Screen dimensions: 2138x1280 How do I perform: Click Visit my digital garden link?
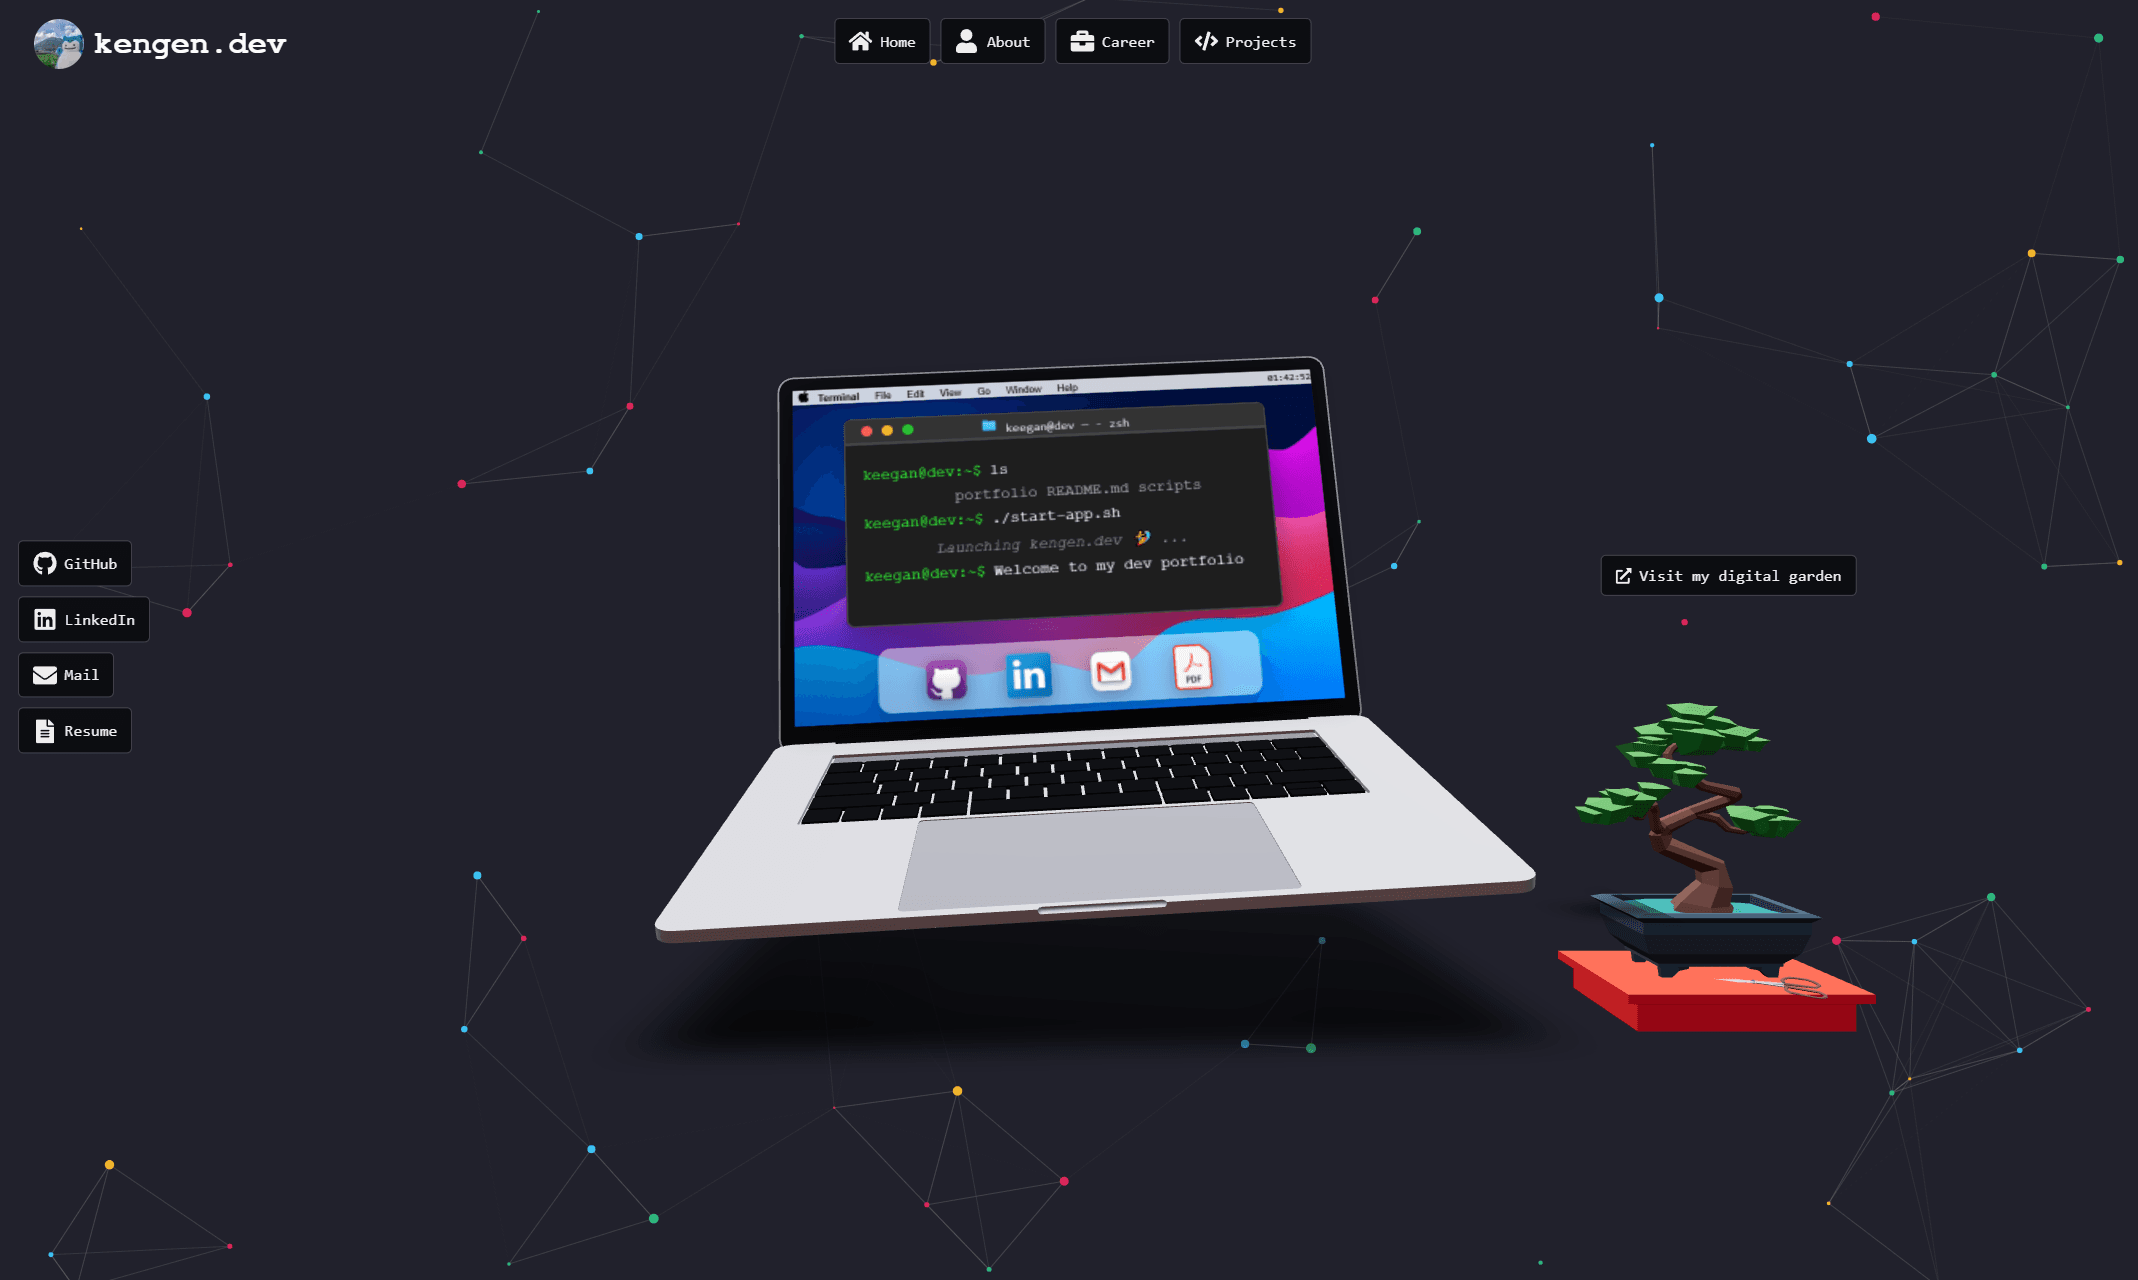pyautogui.click(x=1730, y=576)
